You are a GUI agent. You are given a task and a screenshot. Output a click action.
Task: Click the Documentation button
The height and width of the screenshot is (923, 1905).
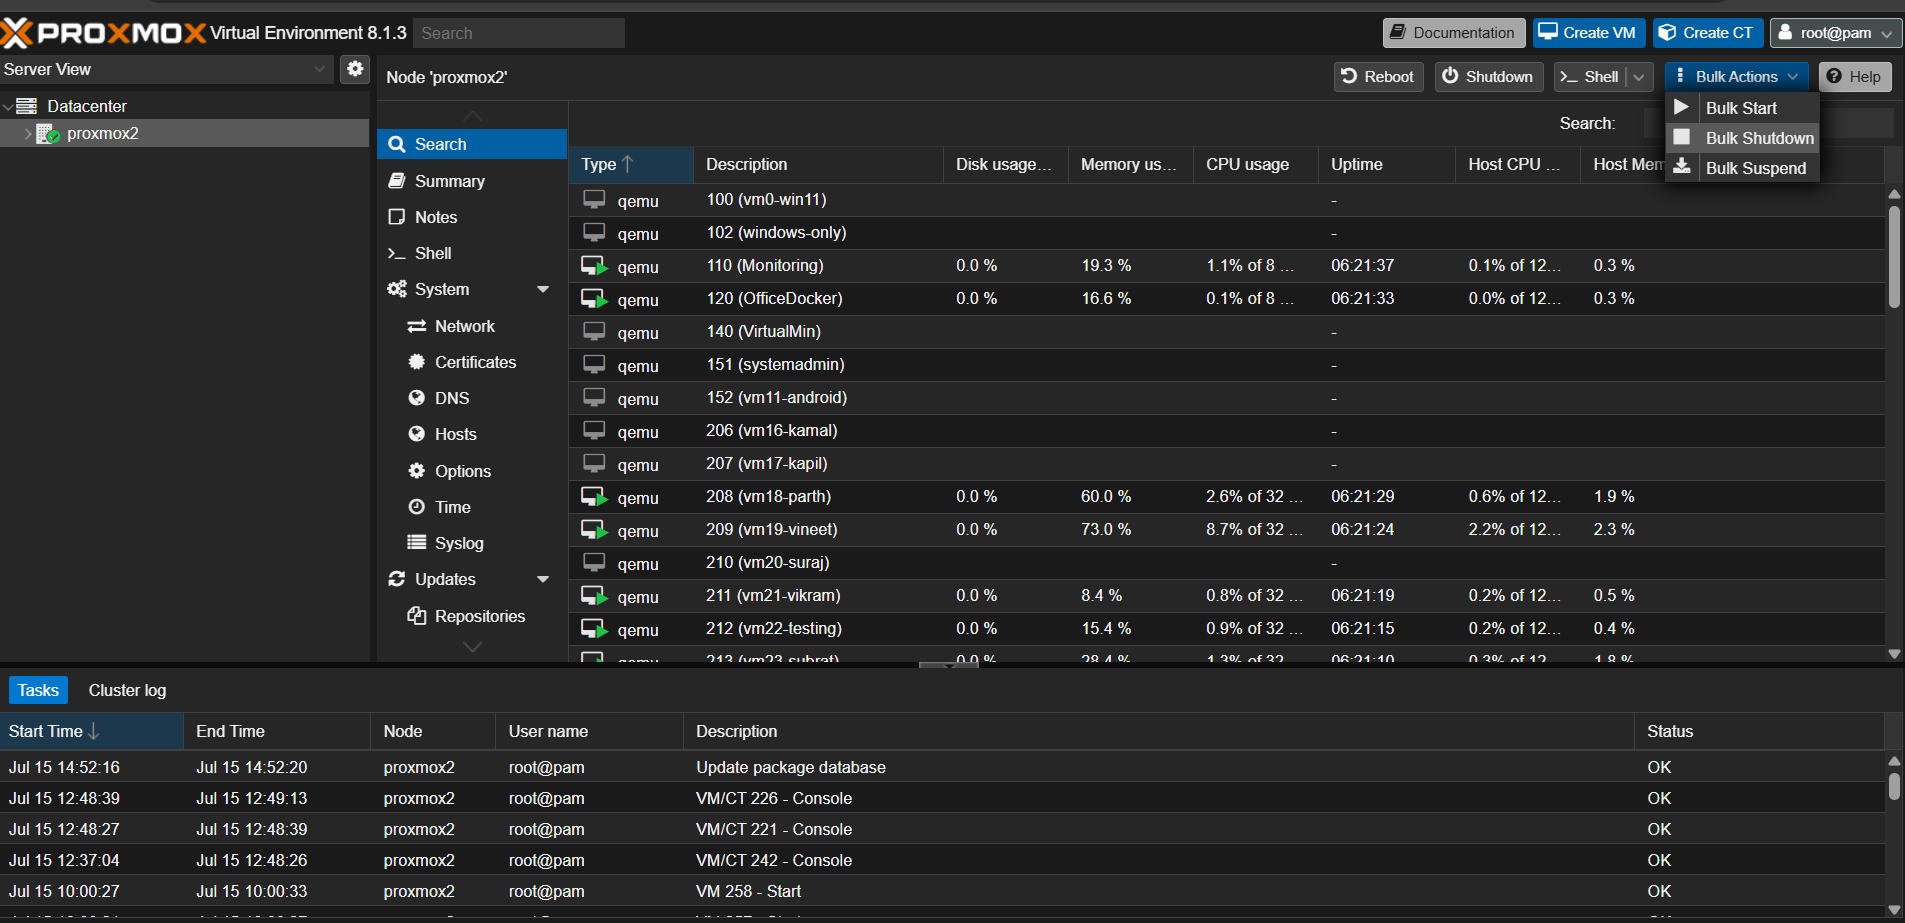click(1454, 33)
